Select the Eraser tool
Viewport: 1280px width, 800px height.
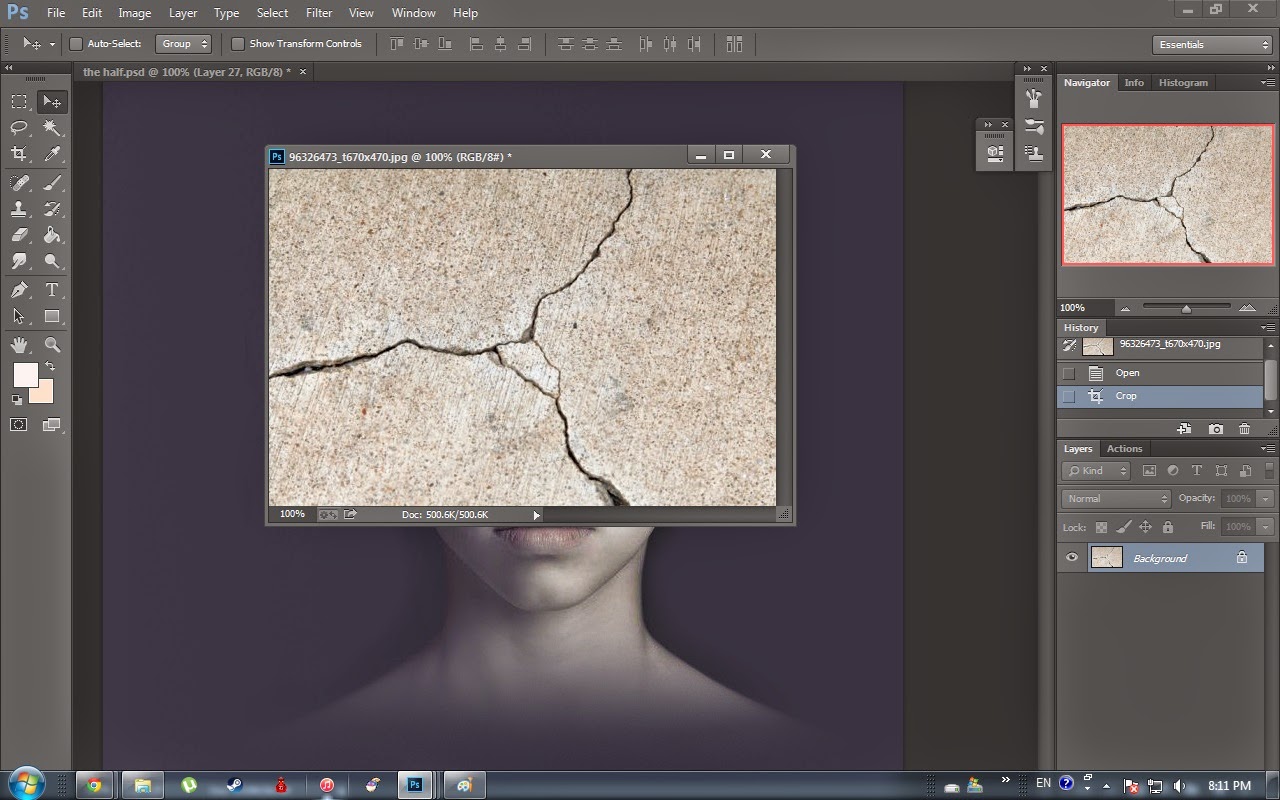pos(19,235)
